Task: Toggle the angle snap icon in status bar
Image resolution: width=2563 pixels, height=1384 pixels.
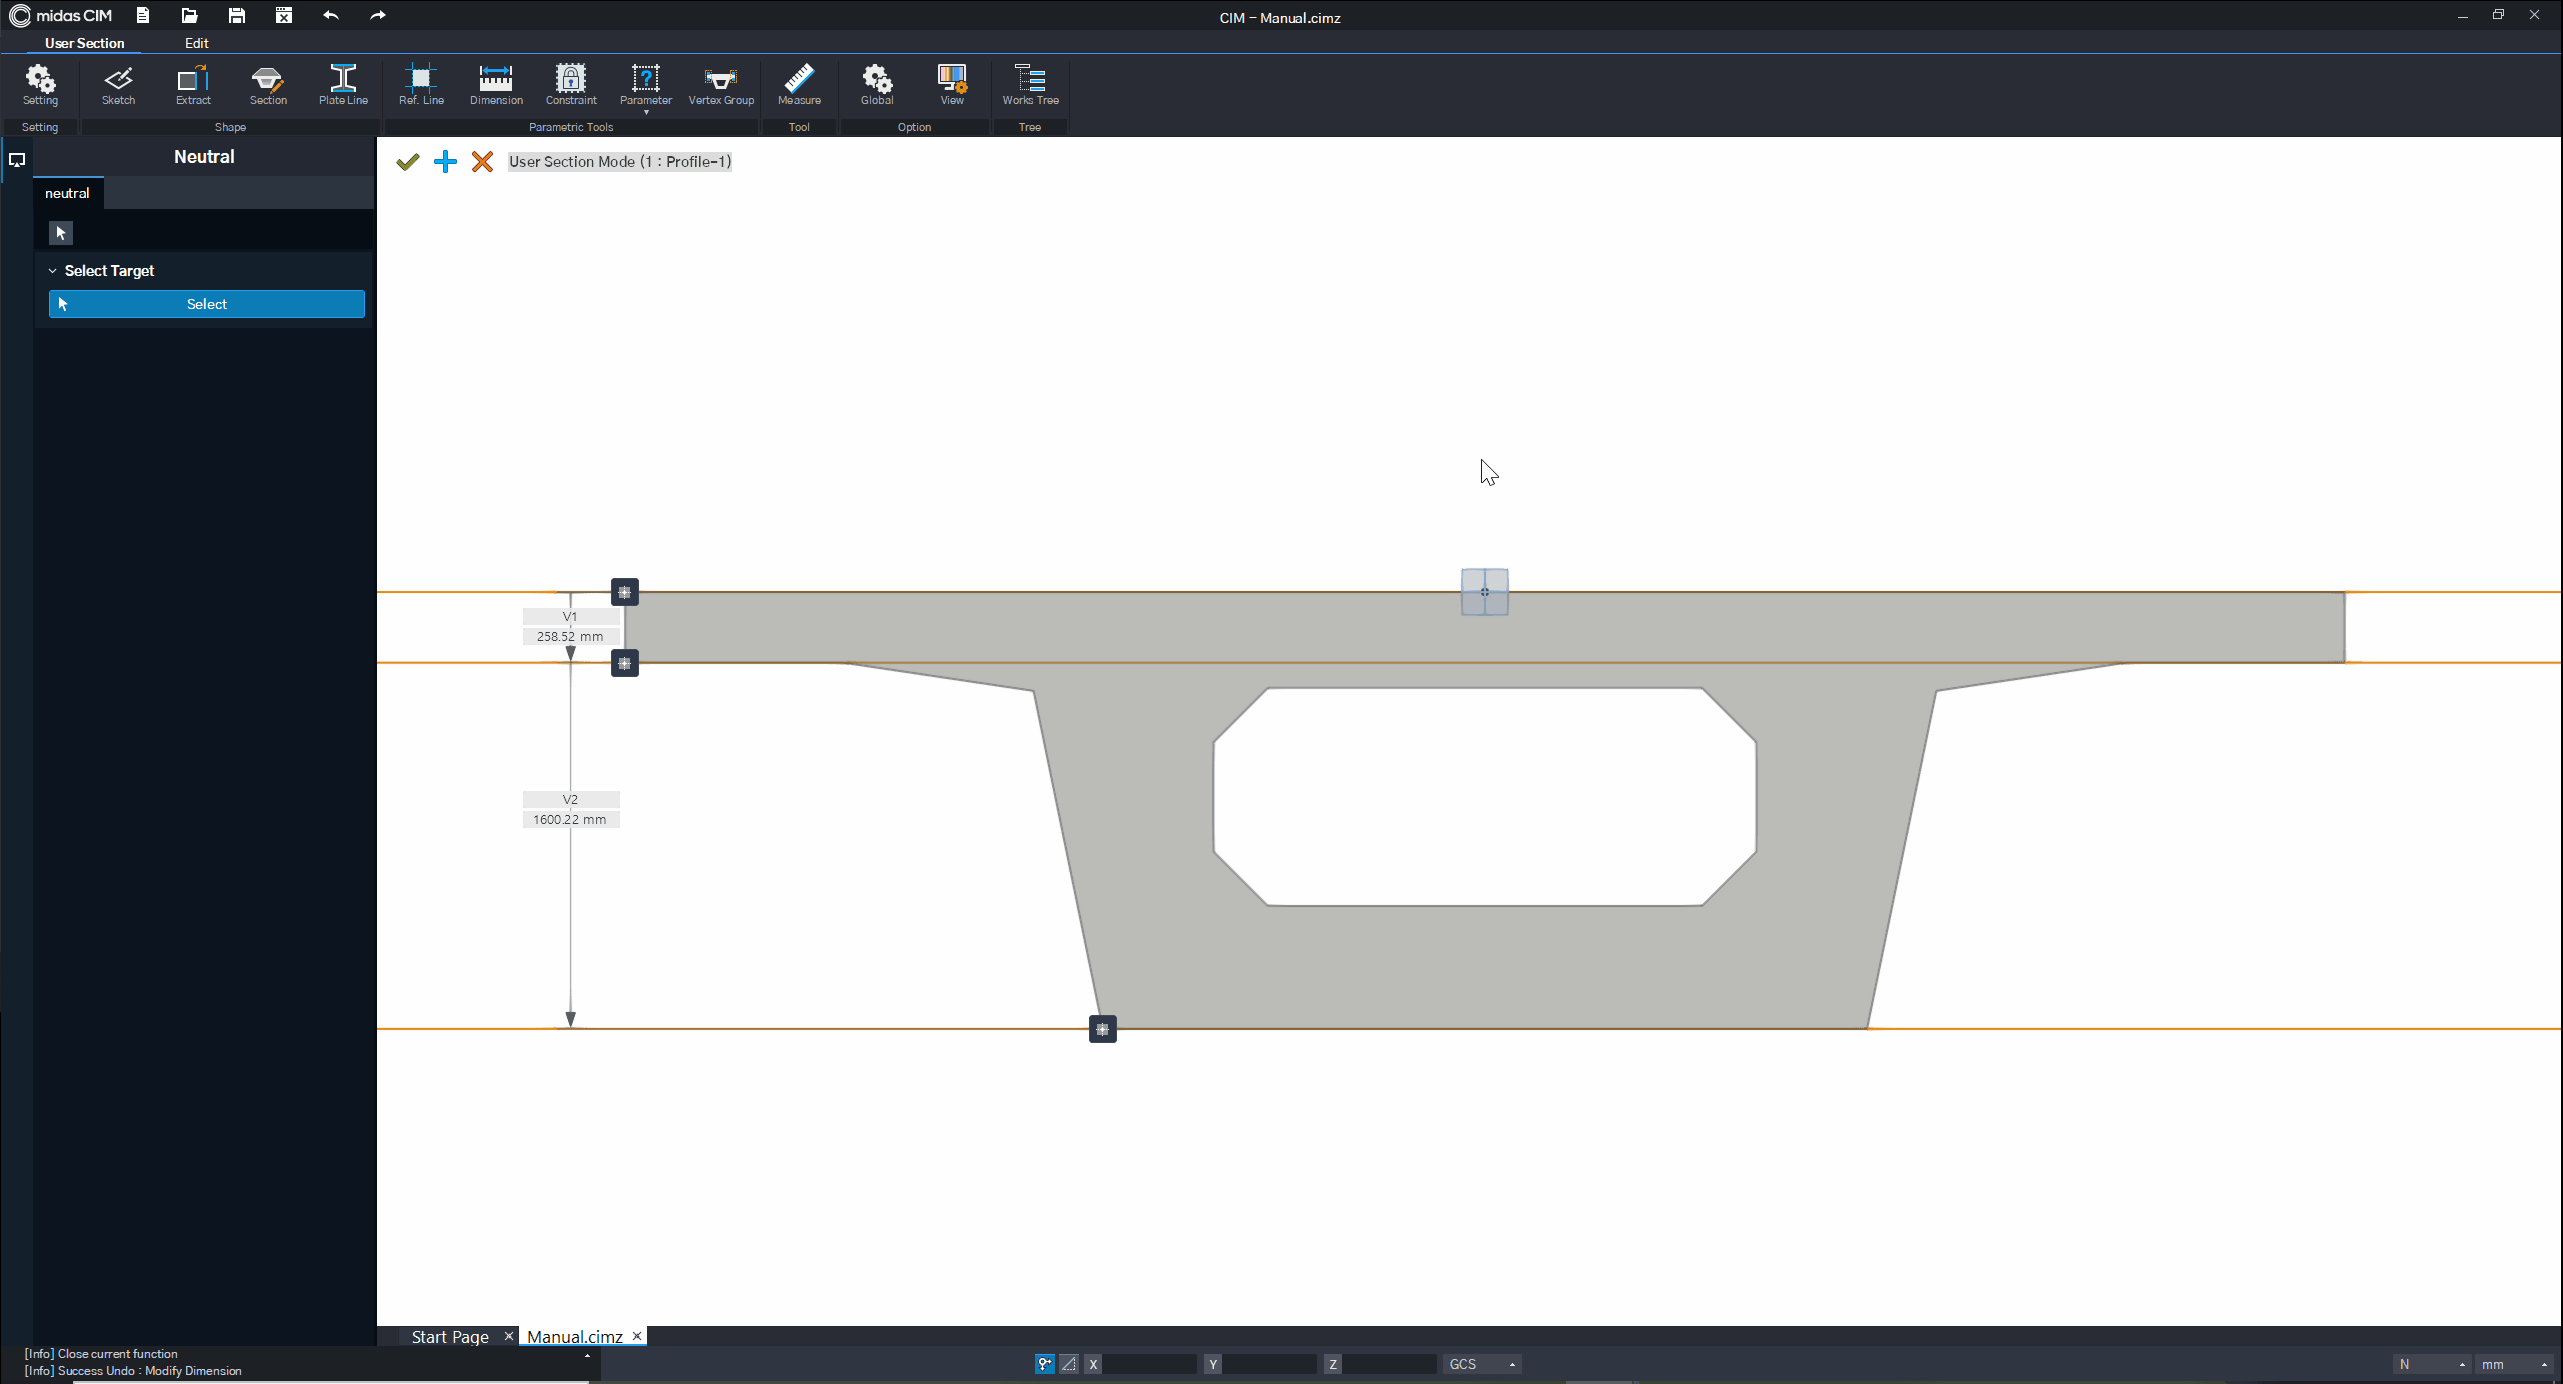Action: 1068,1364
